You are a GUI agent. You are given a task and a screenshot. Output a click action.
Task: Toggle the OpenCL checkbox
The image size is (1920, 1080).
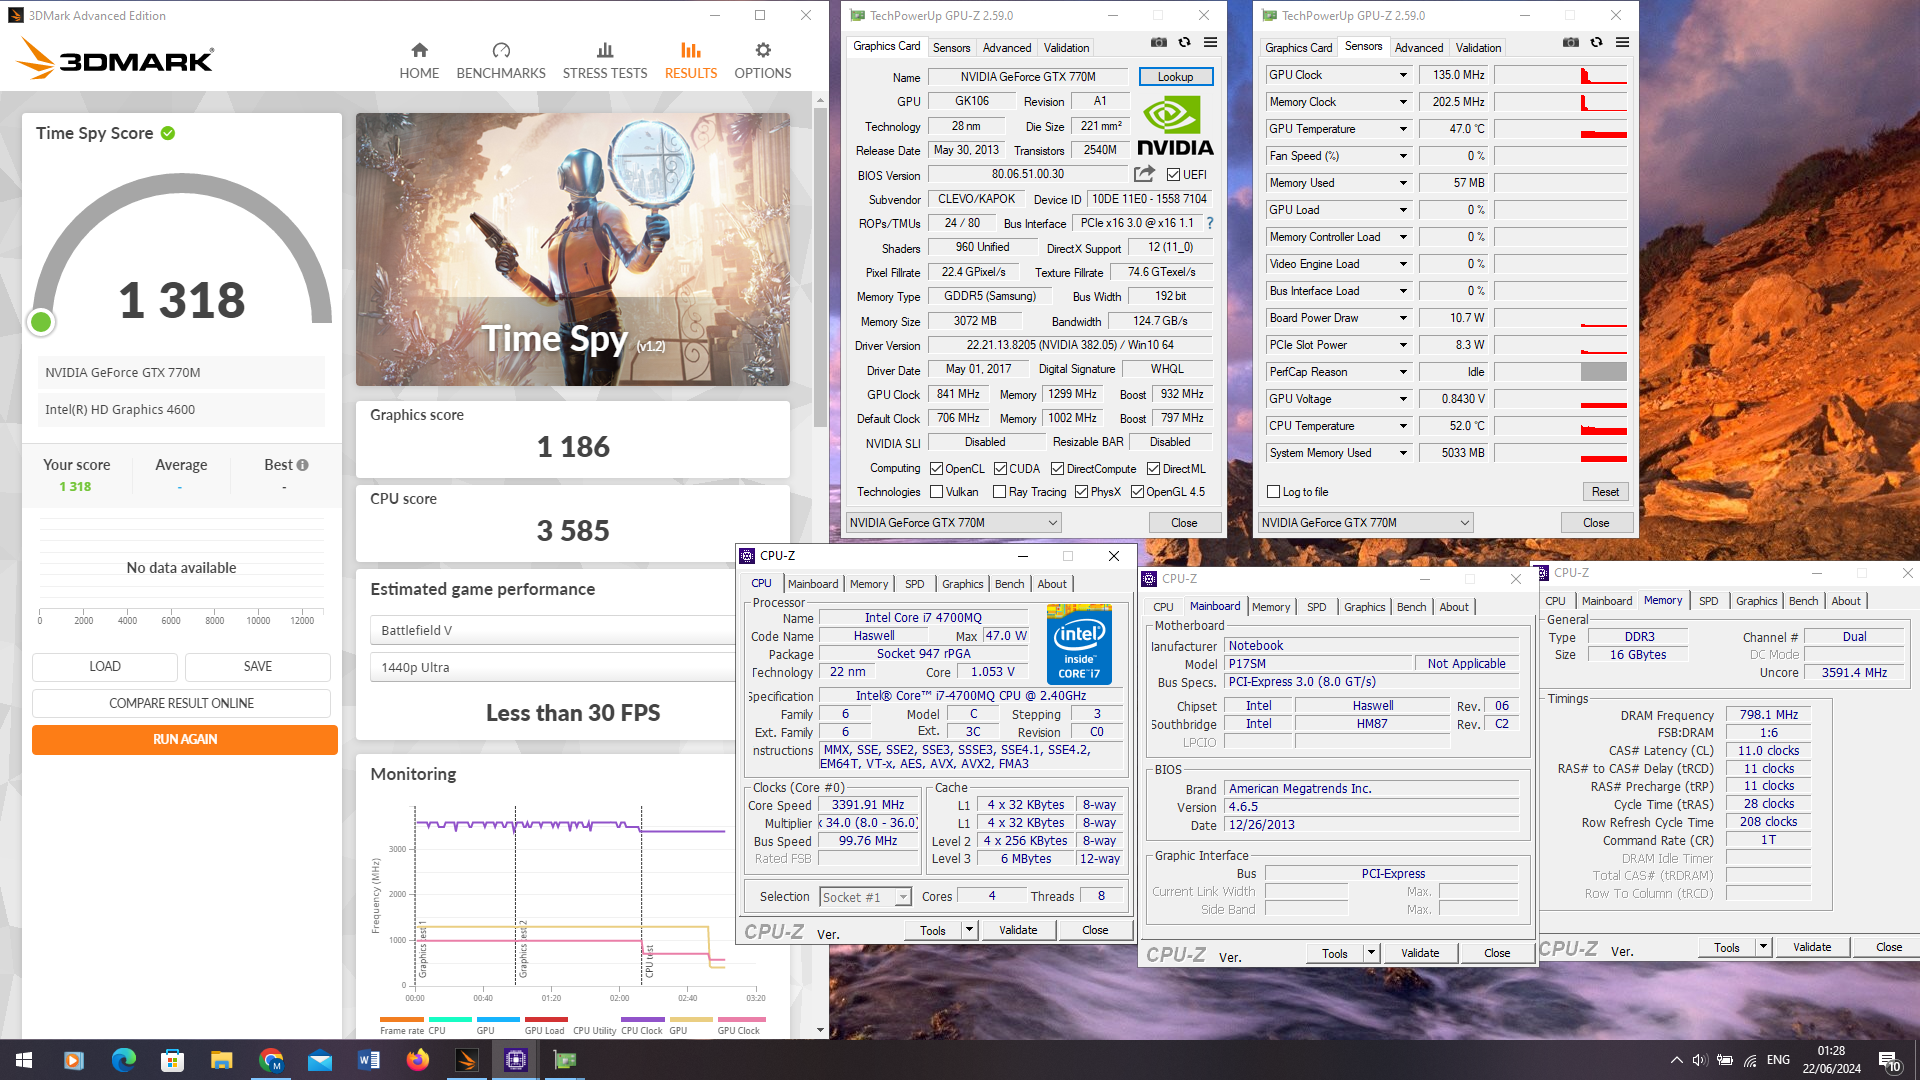tap(936, 469)
